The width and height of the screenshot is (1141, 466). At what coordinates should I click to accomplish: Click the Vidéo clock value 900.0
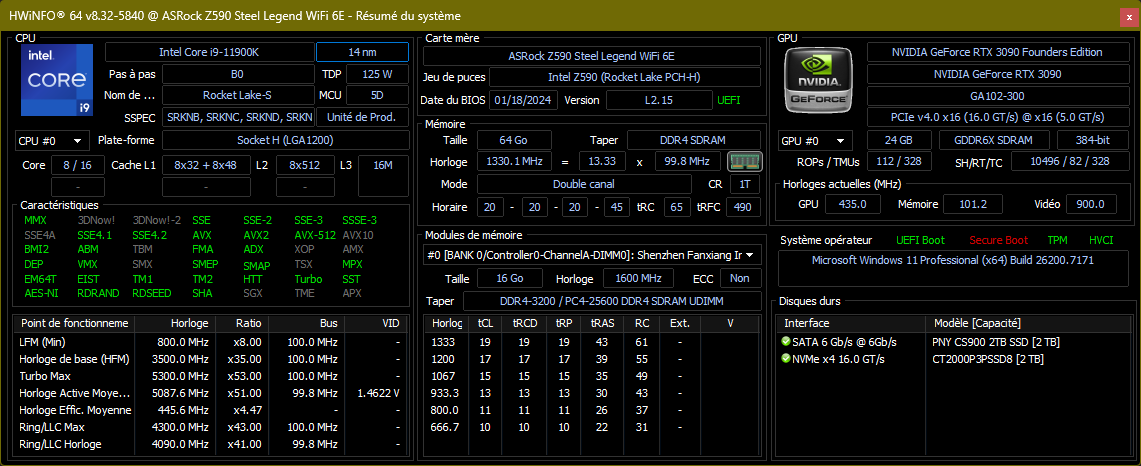(x=1091, y=204)
